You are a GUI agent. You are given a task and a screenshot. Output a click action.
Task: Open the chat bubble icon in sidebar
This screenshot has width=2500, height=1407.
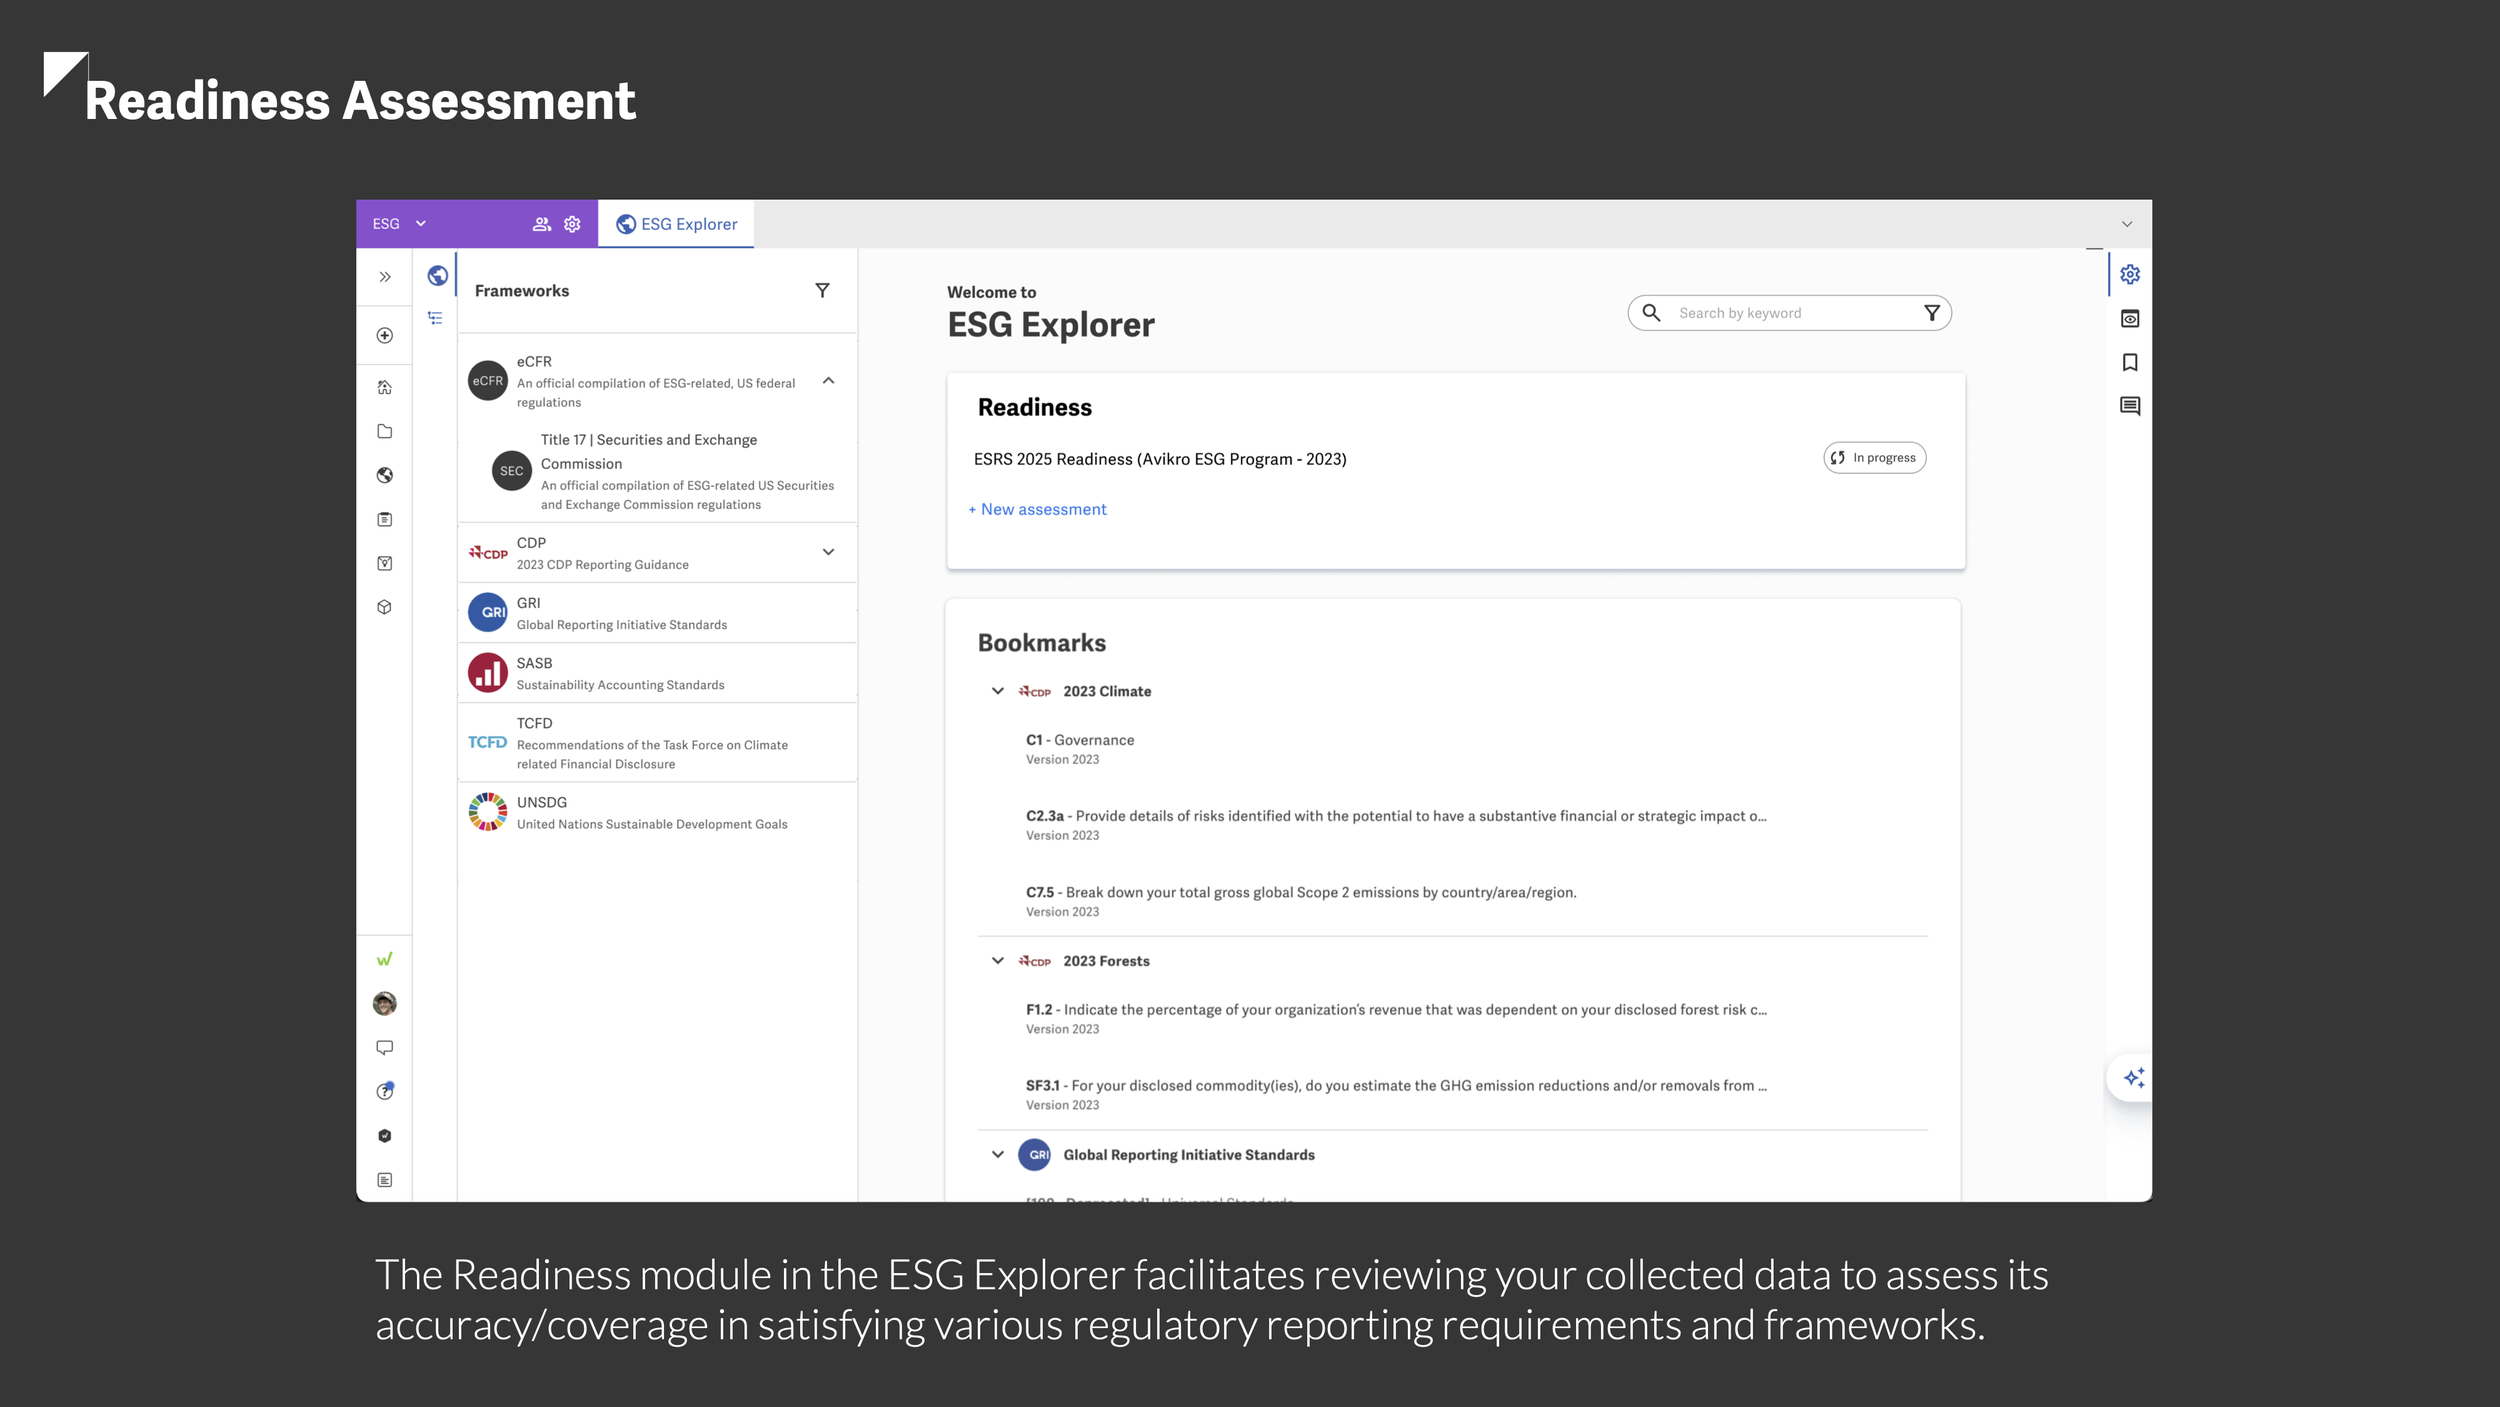(385, 1047)
